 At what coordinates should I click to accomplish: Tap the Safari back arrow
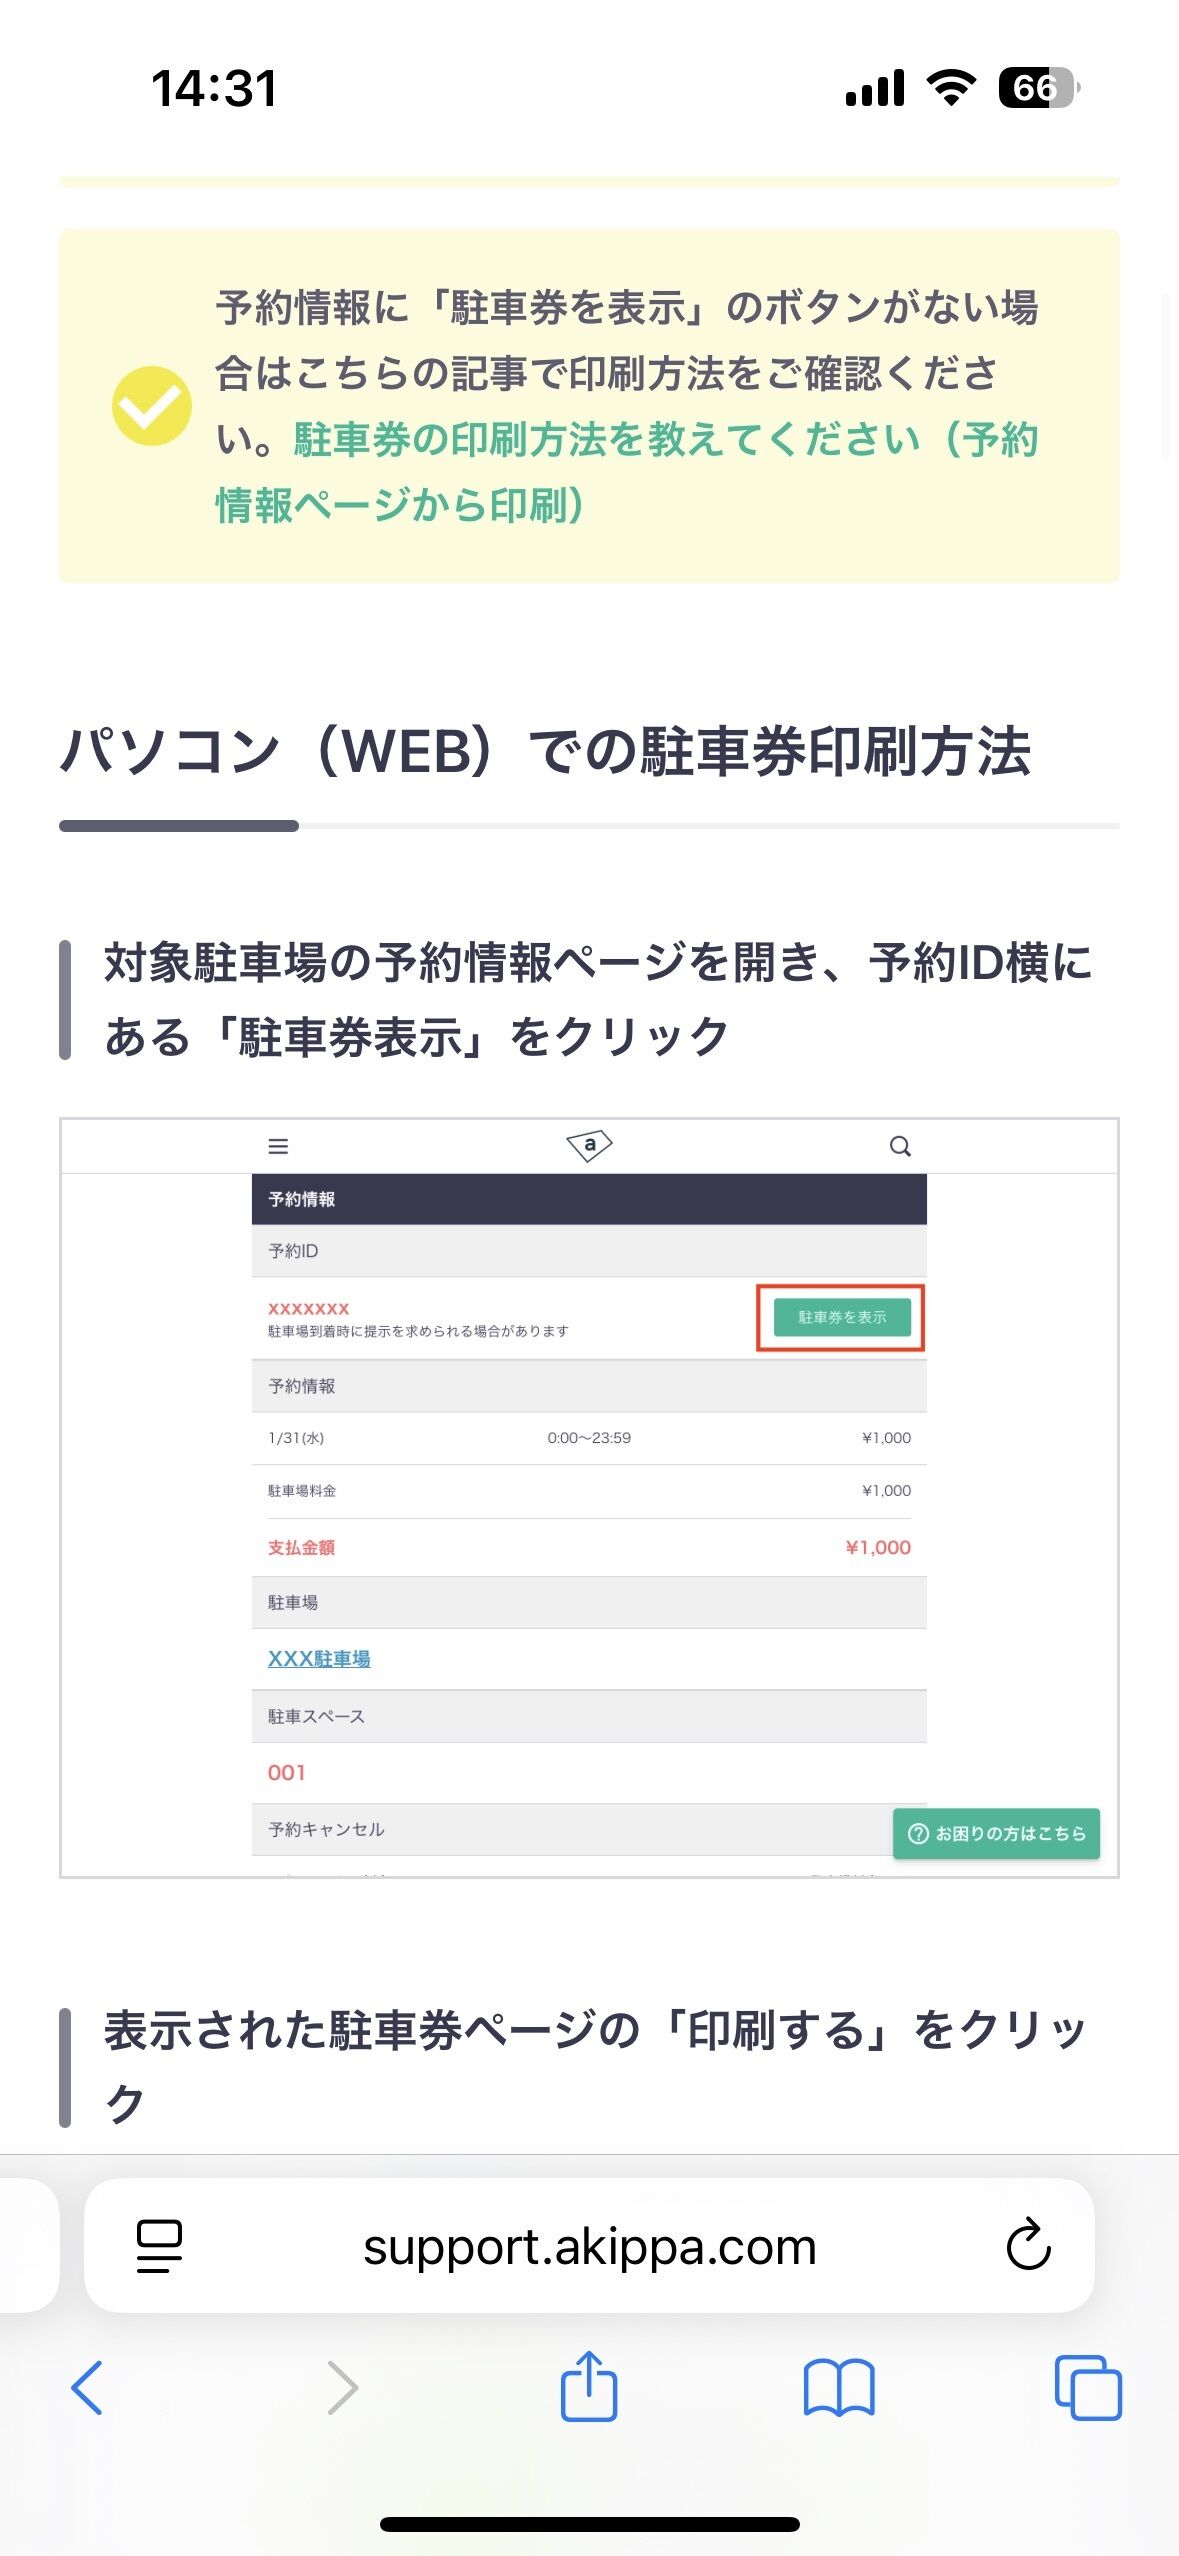coord(87,2388)
